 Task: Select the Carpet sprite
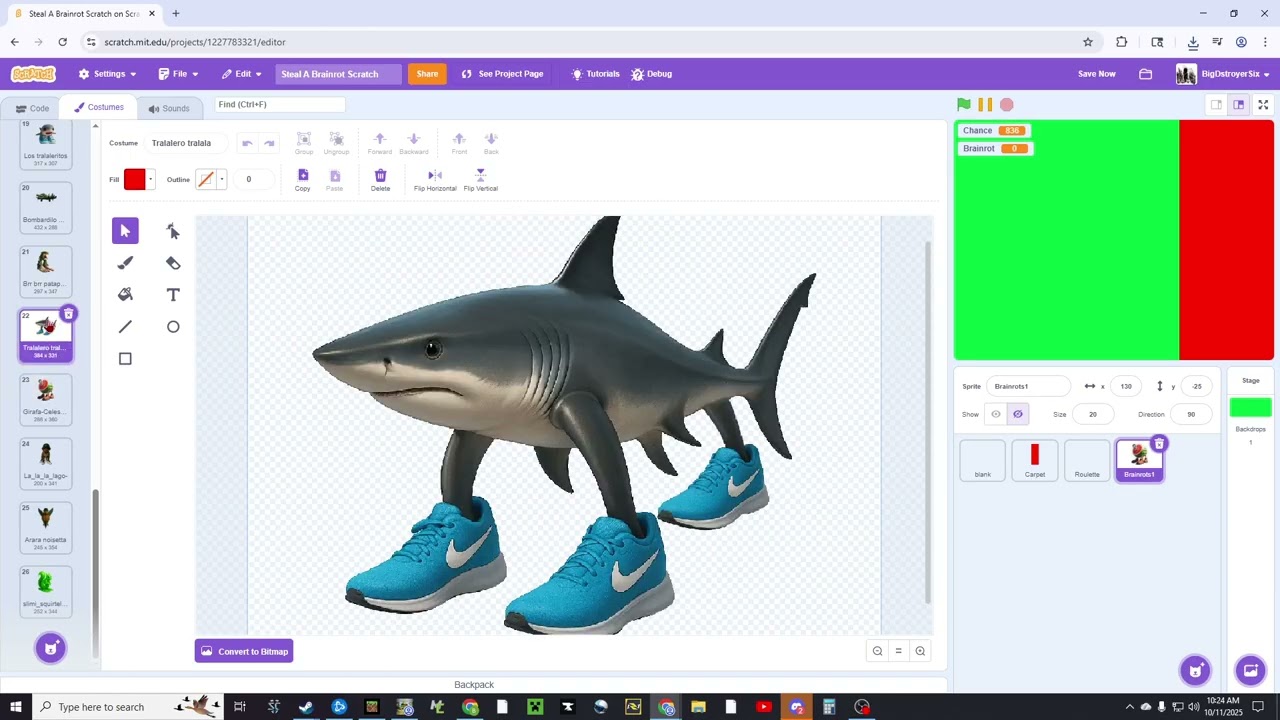pos(1035,460)
